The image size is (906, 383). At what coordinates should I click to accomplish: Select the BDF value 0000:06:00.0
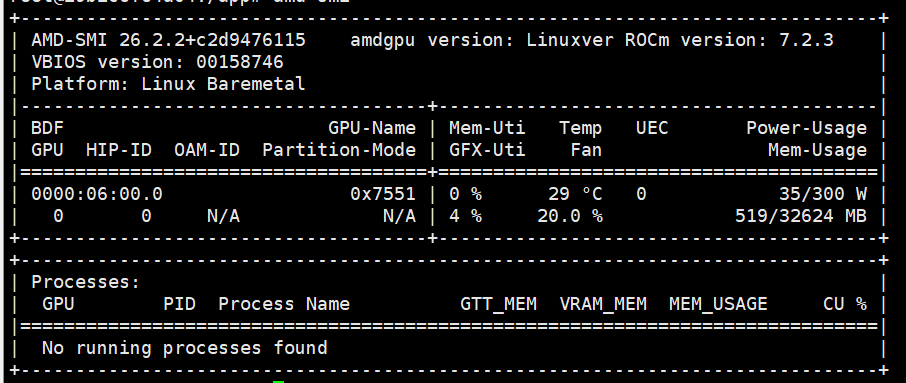[97, 194]
